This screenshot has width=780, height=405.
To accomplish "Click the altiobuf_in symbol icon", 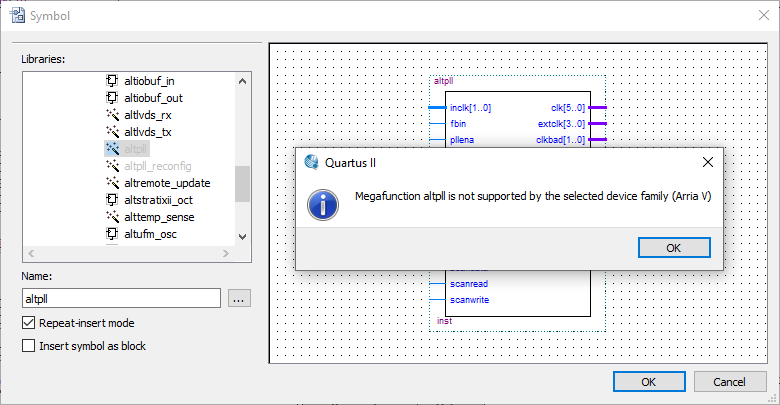I will [112, 81].
